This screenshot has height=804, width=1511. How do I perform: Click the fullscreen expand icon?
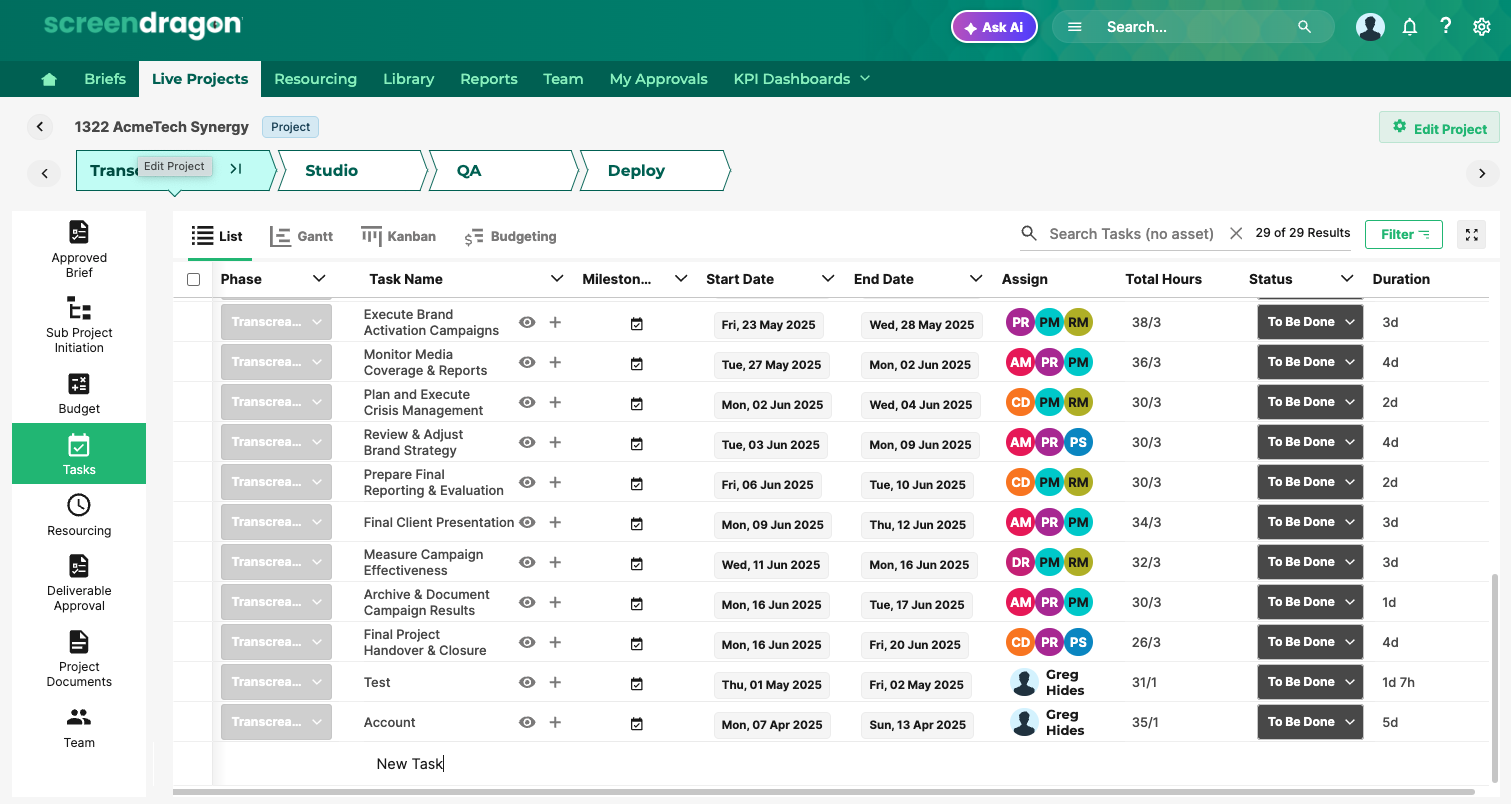pyautogui.click(x=1471, y=235)
